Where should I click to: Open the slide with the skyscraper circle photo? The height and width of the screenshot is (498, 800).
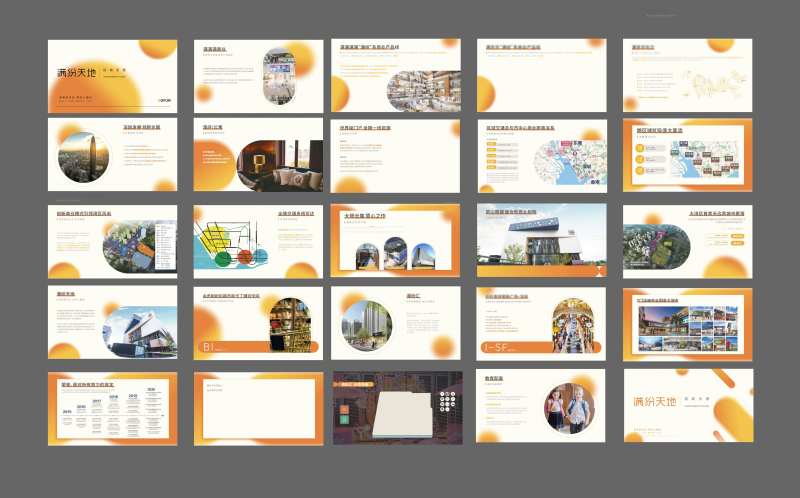(x=112, y=156)
